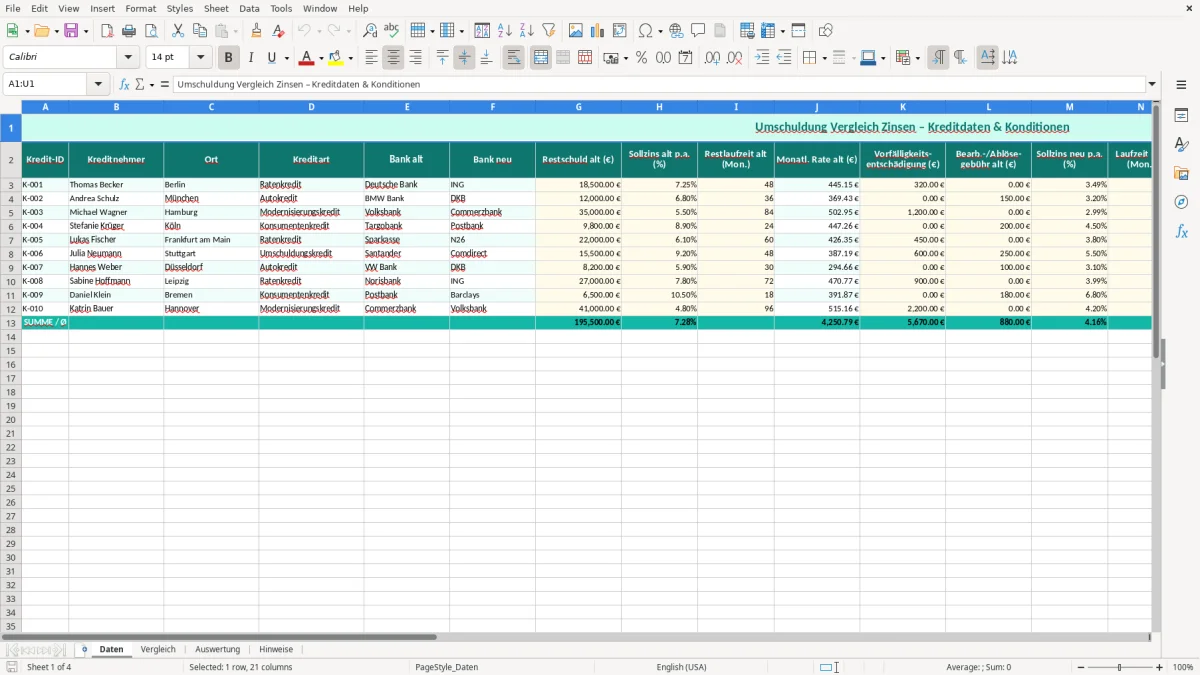Apply the yellow background color swatch
Image resolution: width=1200 pixels, height=675 pixels.
(x=336, y=58)
